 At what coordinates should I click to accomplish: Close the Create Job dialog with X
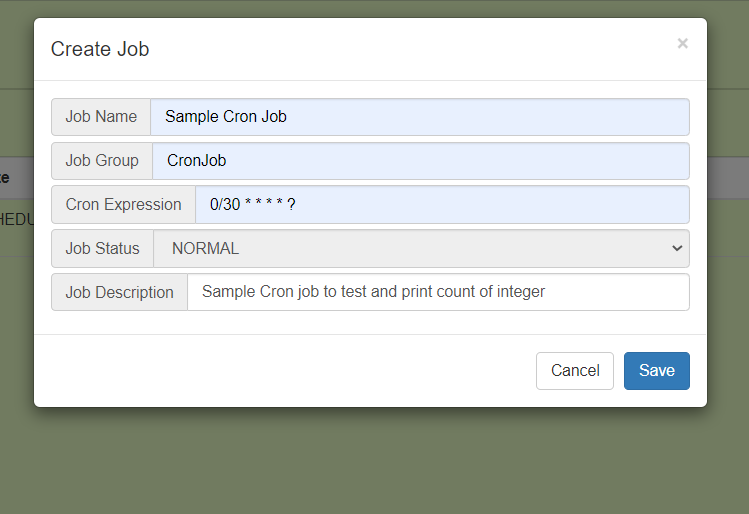click(682, 43)
